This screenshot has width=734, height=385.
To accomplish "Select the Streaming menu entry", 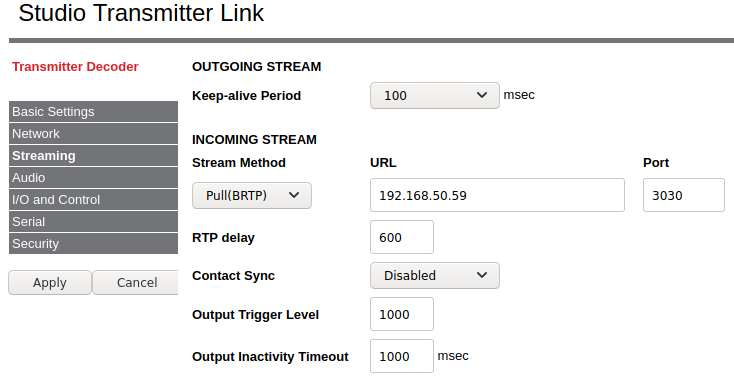I will [x=93, y=155].
